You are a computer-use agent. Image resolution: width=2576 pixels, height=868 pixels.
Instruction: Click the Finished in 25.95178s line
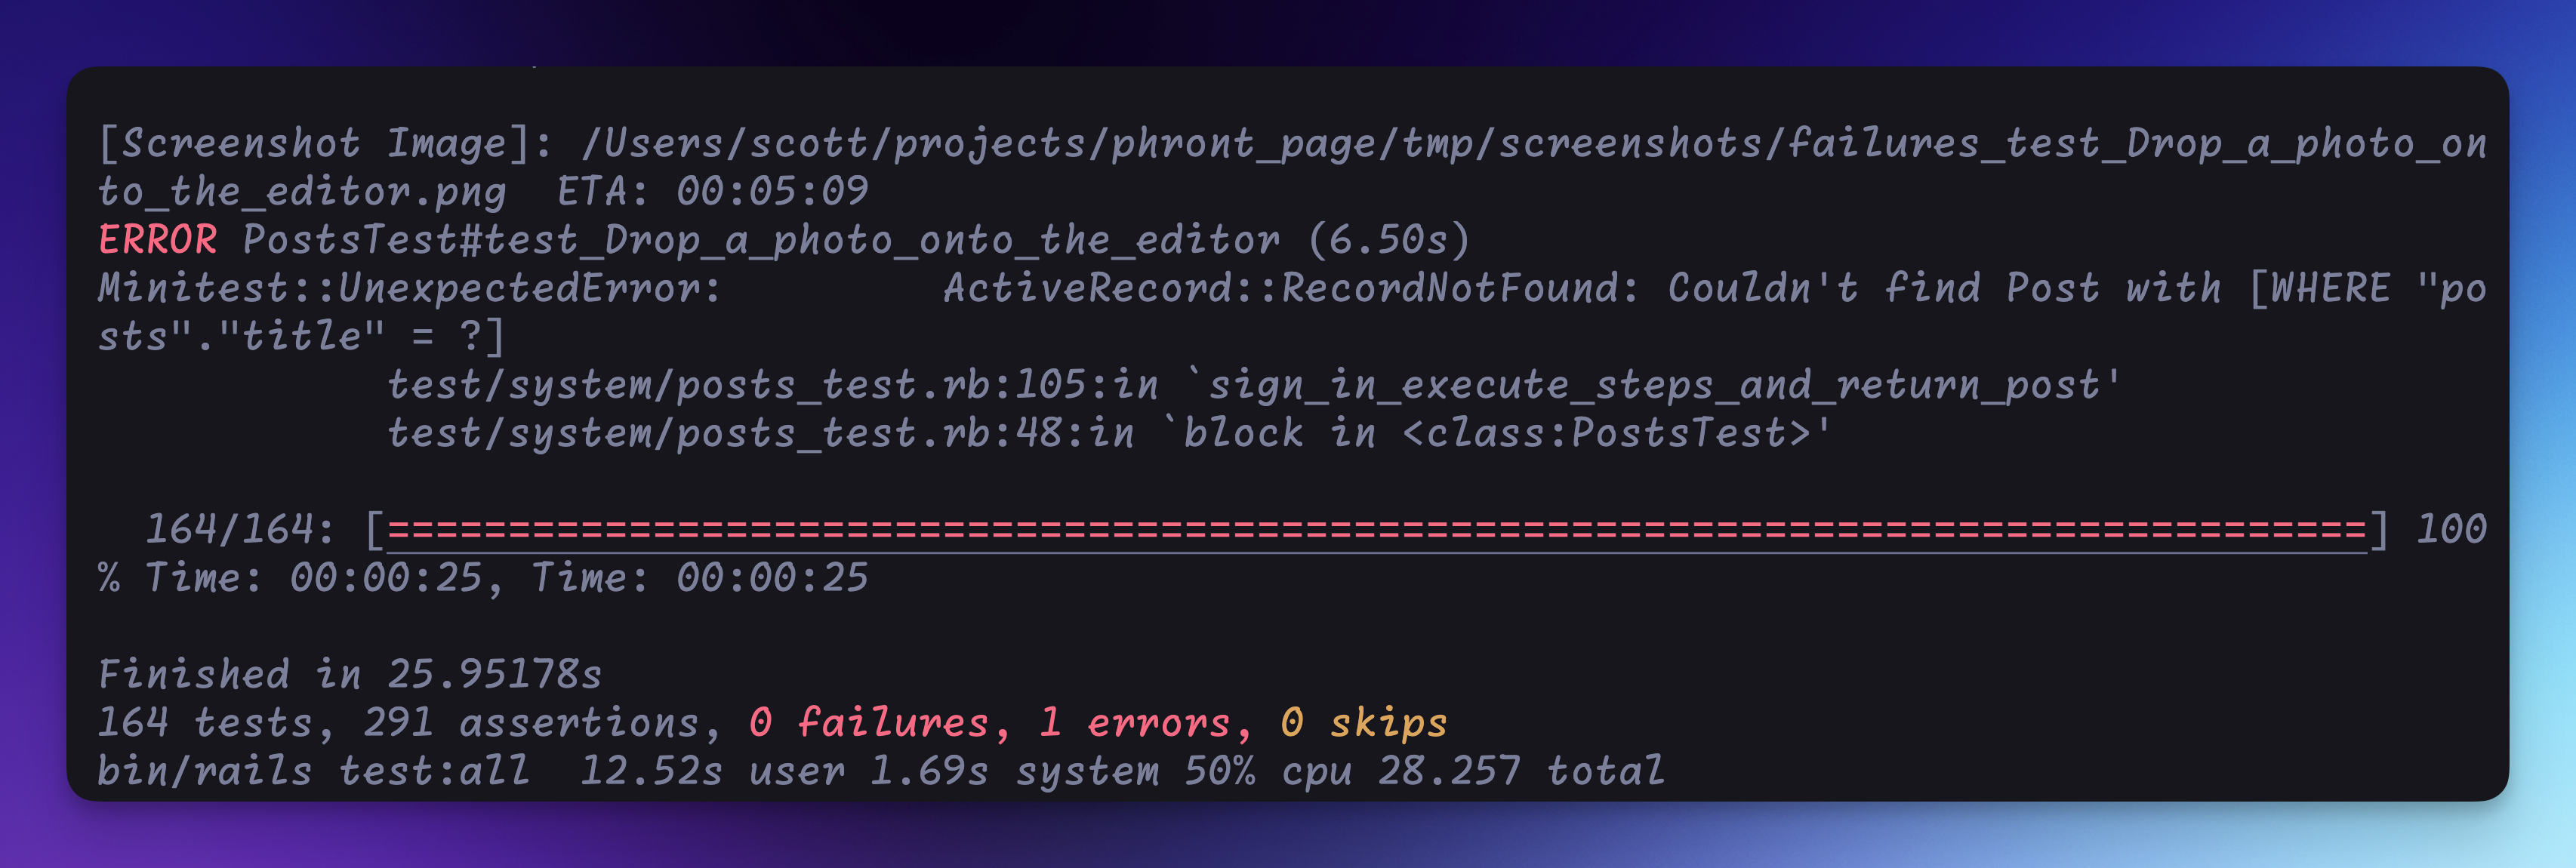350,674
